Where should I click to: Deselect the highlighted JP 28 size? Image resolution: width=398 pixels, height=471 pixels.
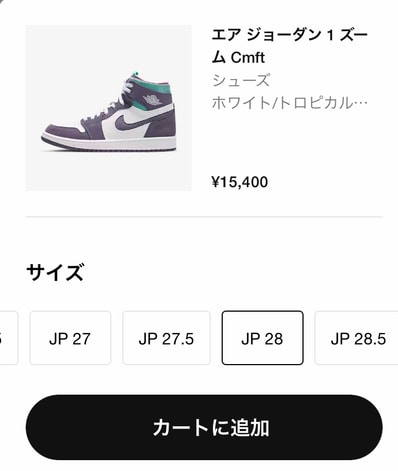point(263,338)
